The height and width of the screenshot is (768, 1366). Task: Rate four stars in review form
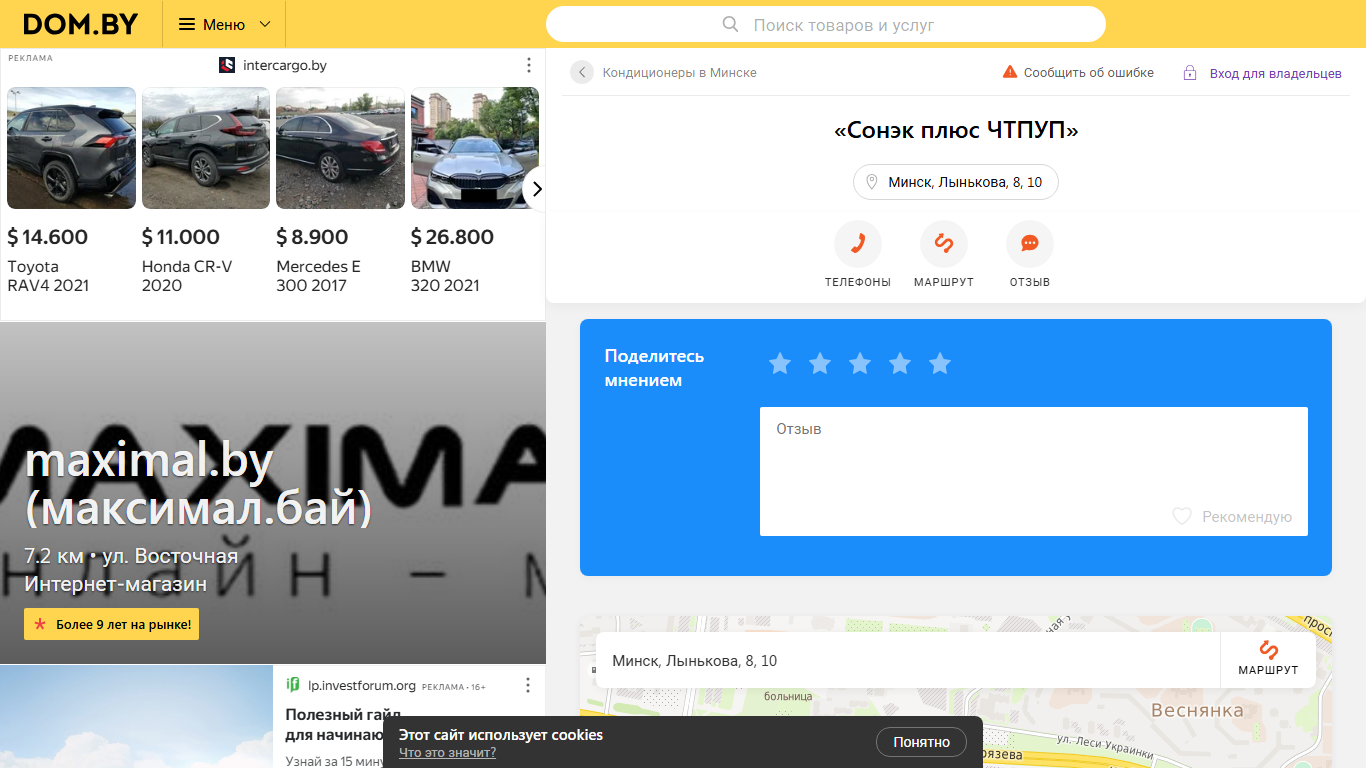pyautogui.click(x=900, y=364)
